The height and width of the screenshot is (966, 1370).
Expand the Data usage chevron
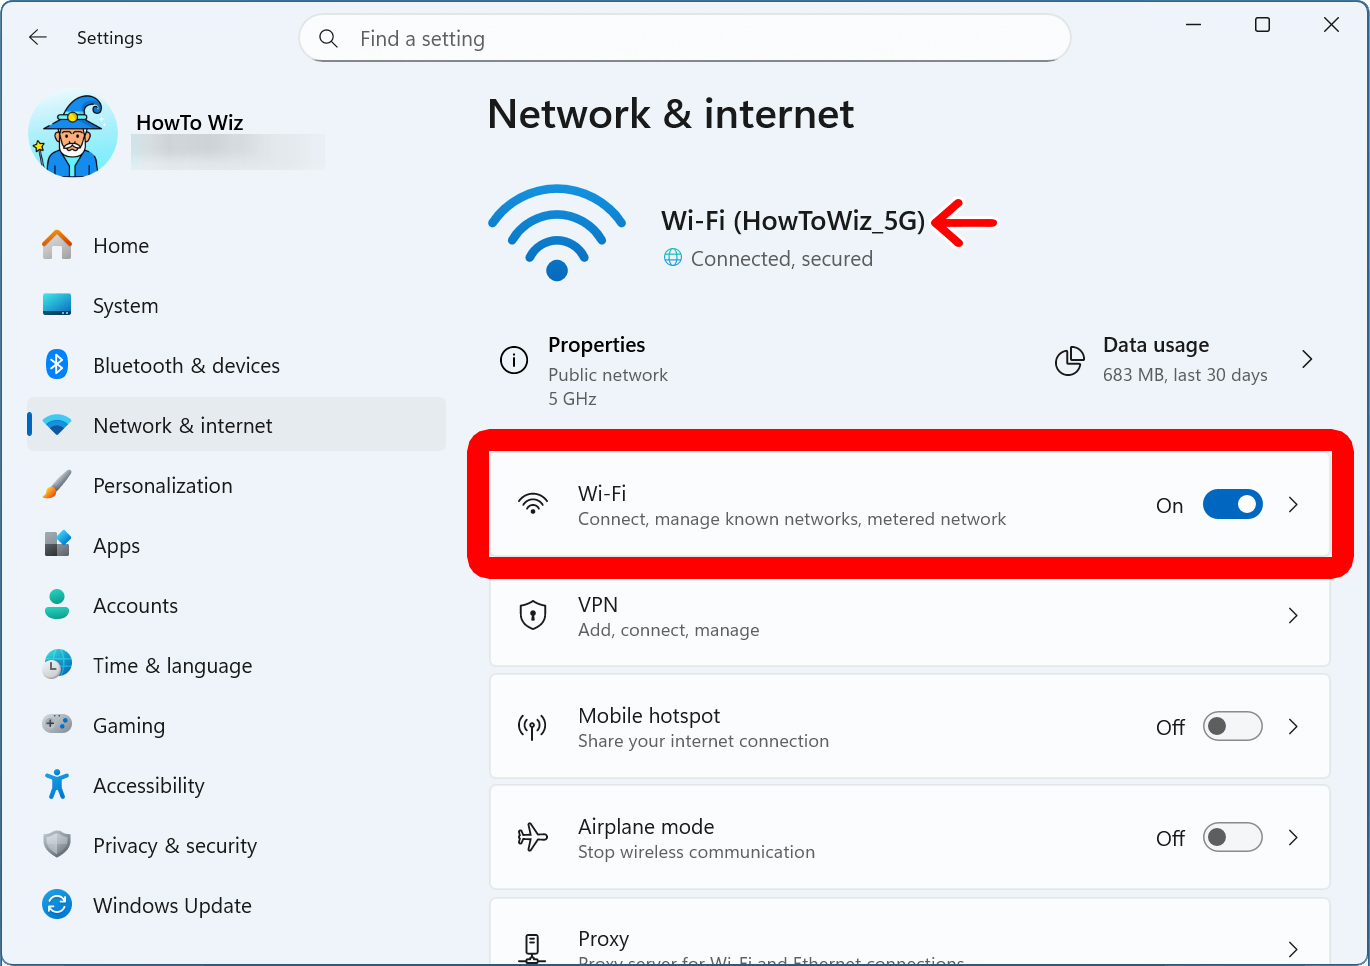(1307, 359)
